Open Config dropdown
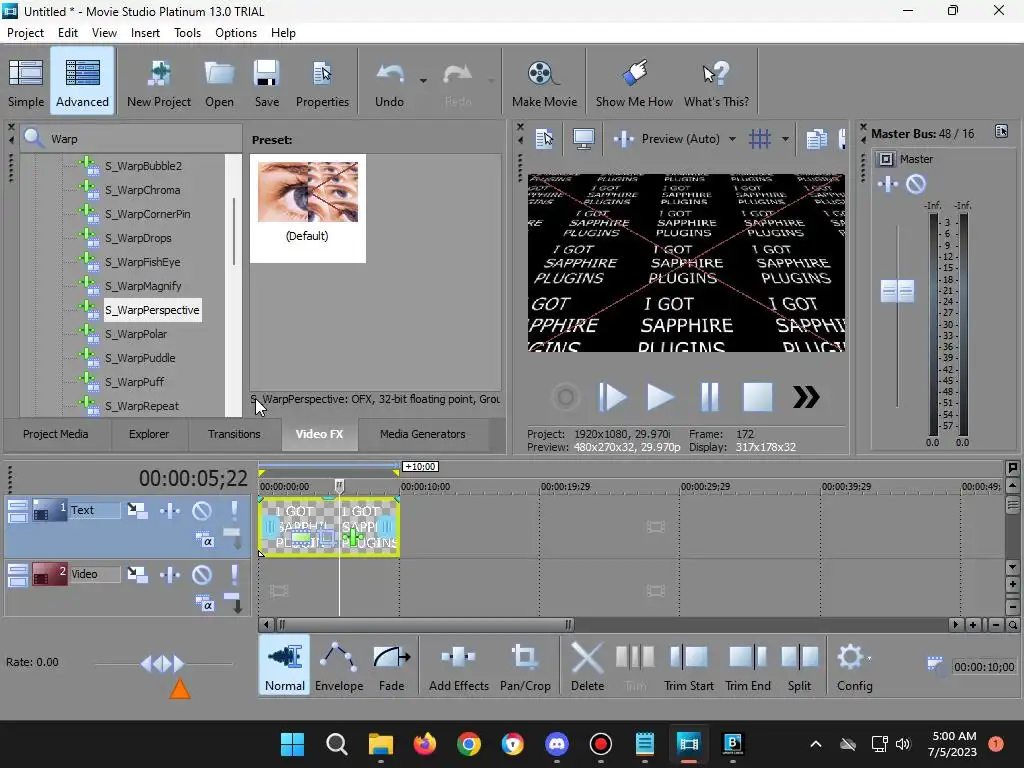 pos(854,666)
